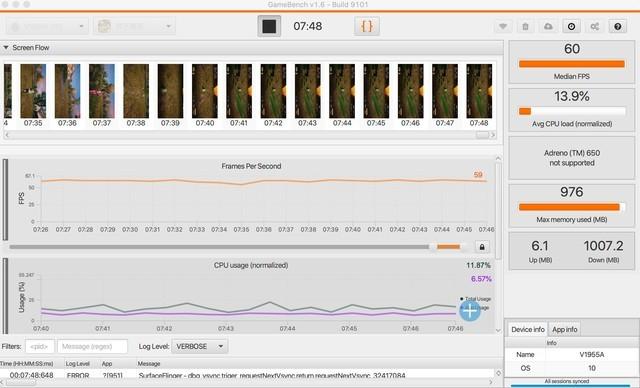This screenshot has width=640, height=388.
Task: Switch to the App info tab
Action: point(564,329)
